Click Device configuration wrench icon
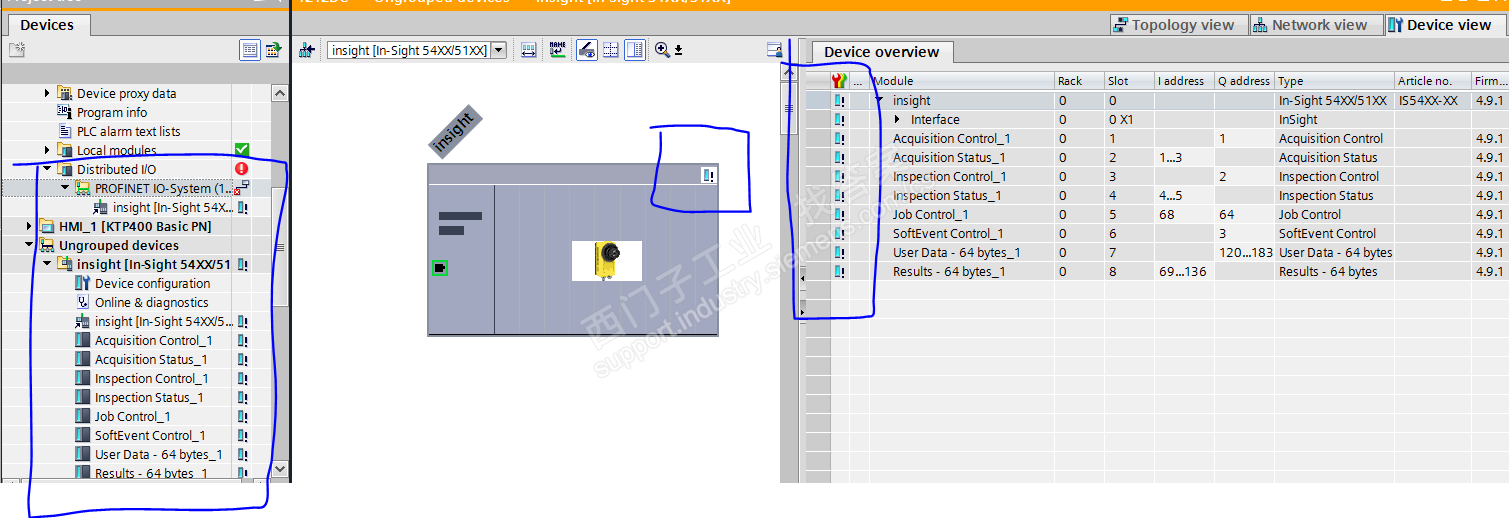Image resolution: width=1509 pixels, height=518 pixels. (x=83, y=283)
